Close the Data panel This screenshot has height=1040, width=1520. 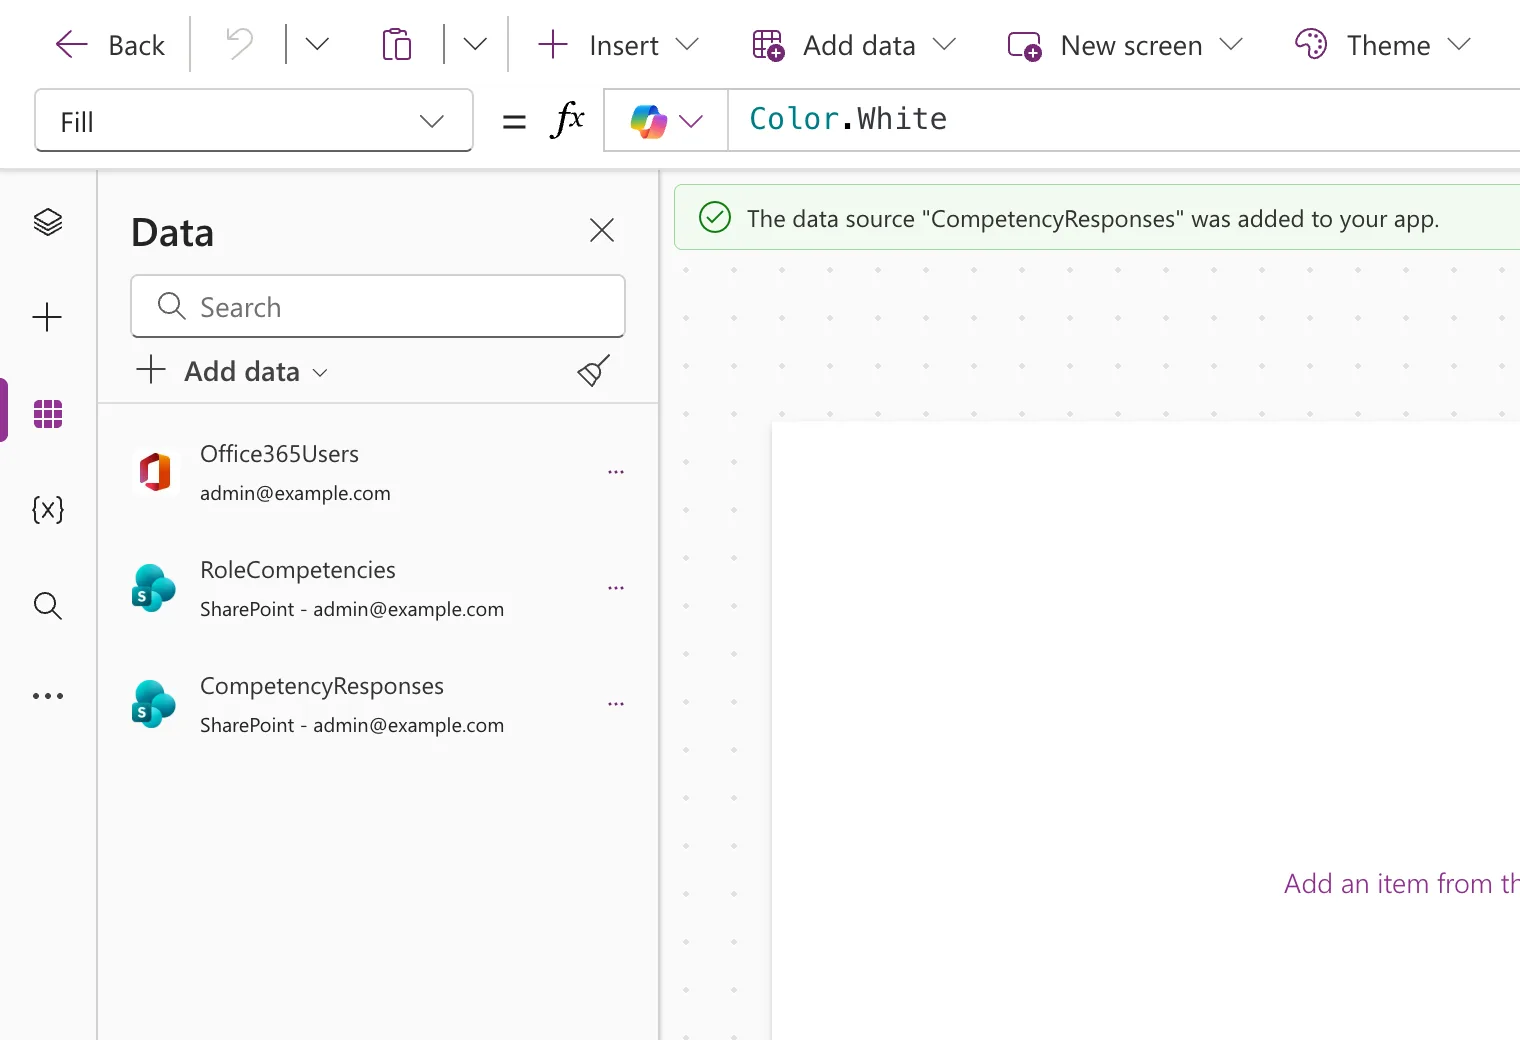(x=602, y=231)
